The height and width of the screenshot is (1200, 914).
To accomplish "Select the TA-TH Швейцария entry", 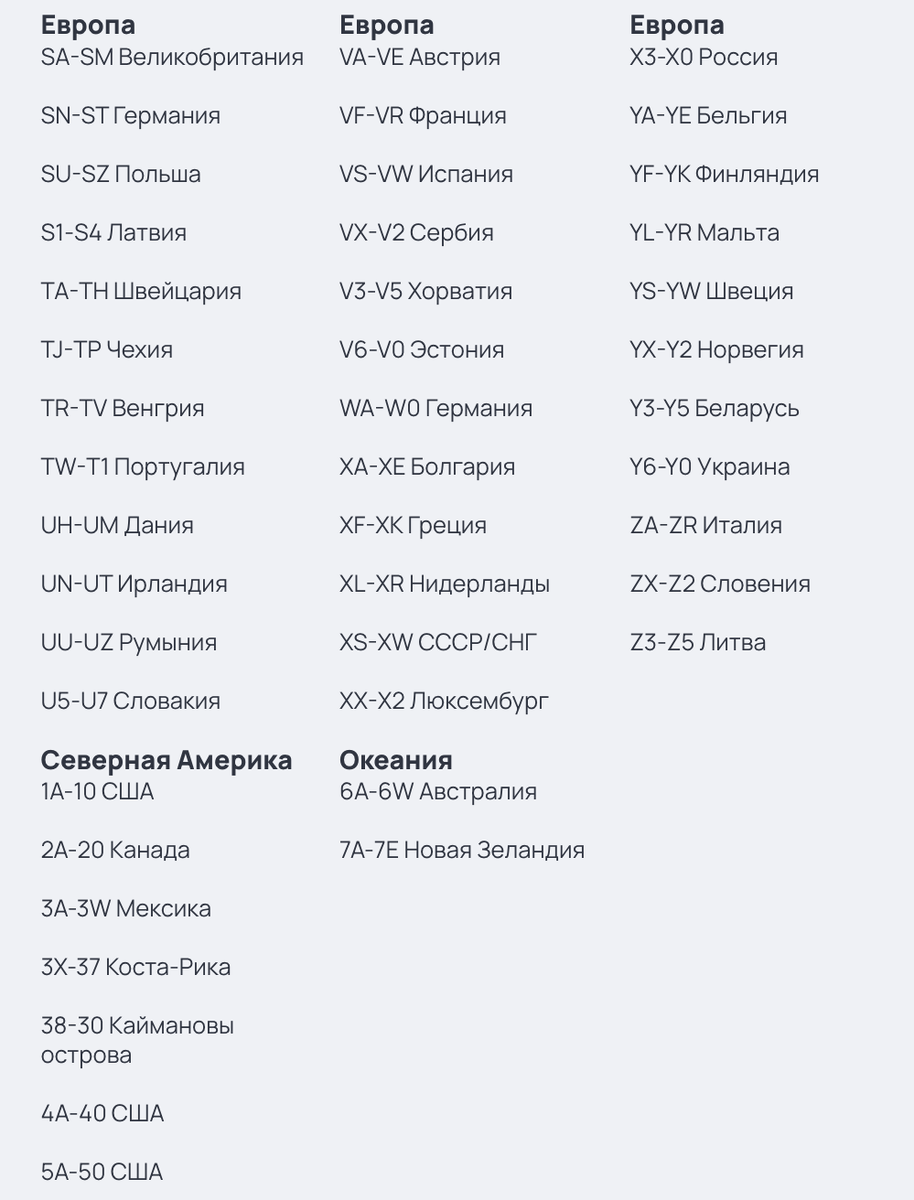I will [141, 292].
